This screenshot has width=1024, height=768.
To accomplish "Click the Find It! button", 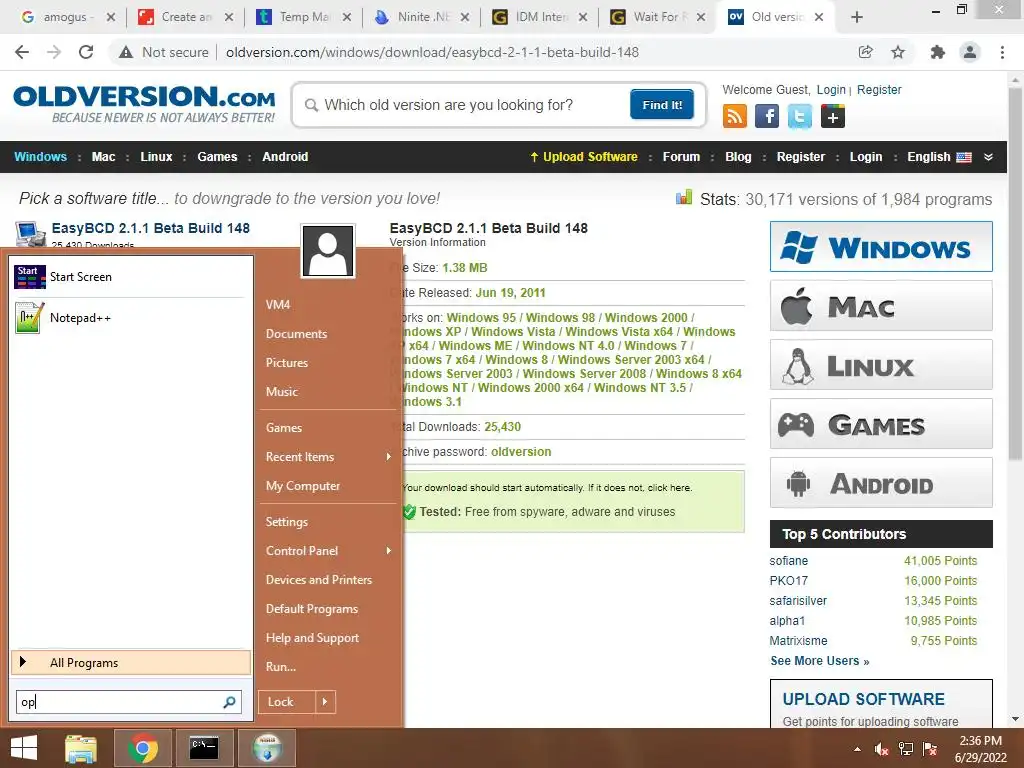I will coord(662,105).
